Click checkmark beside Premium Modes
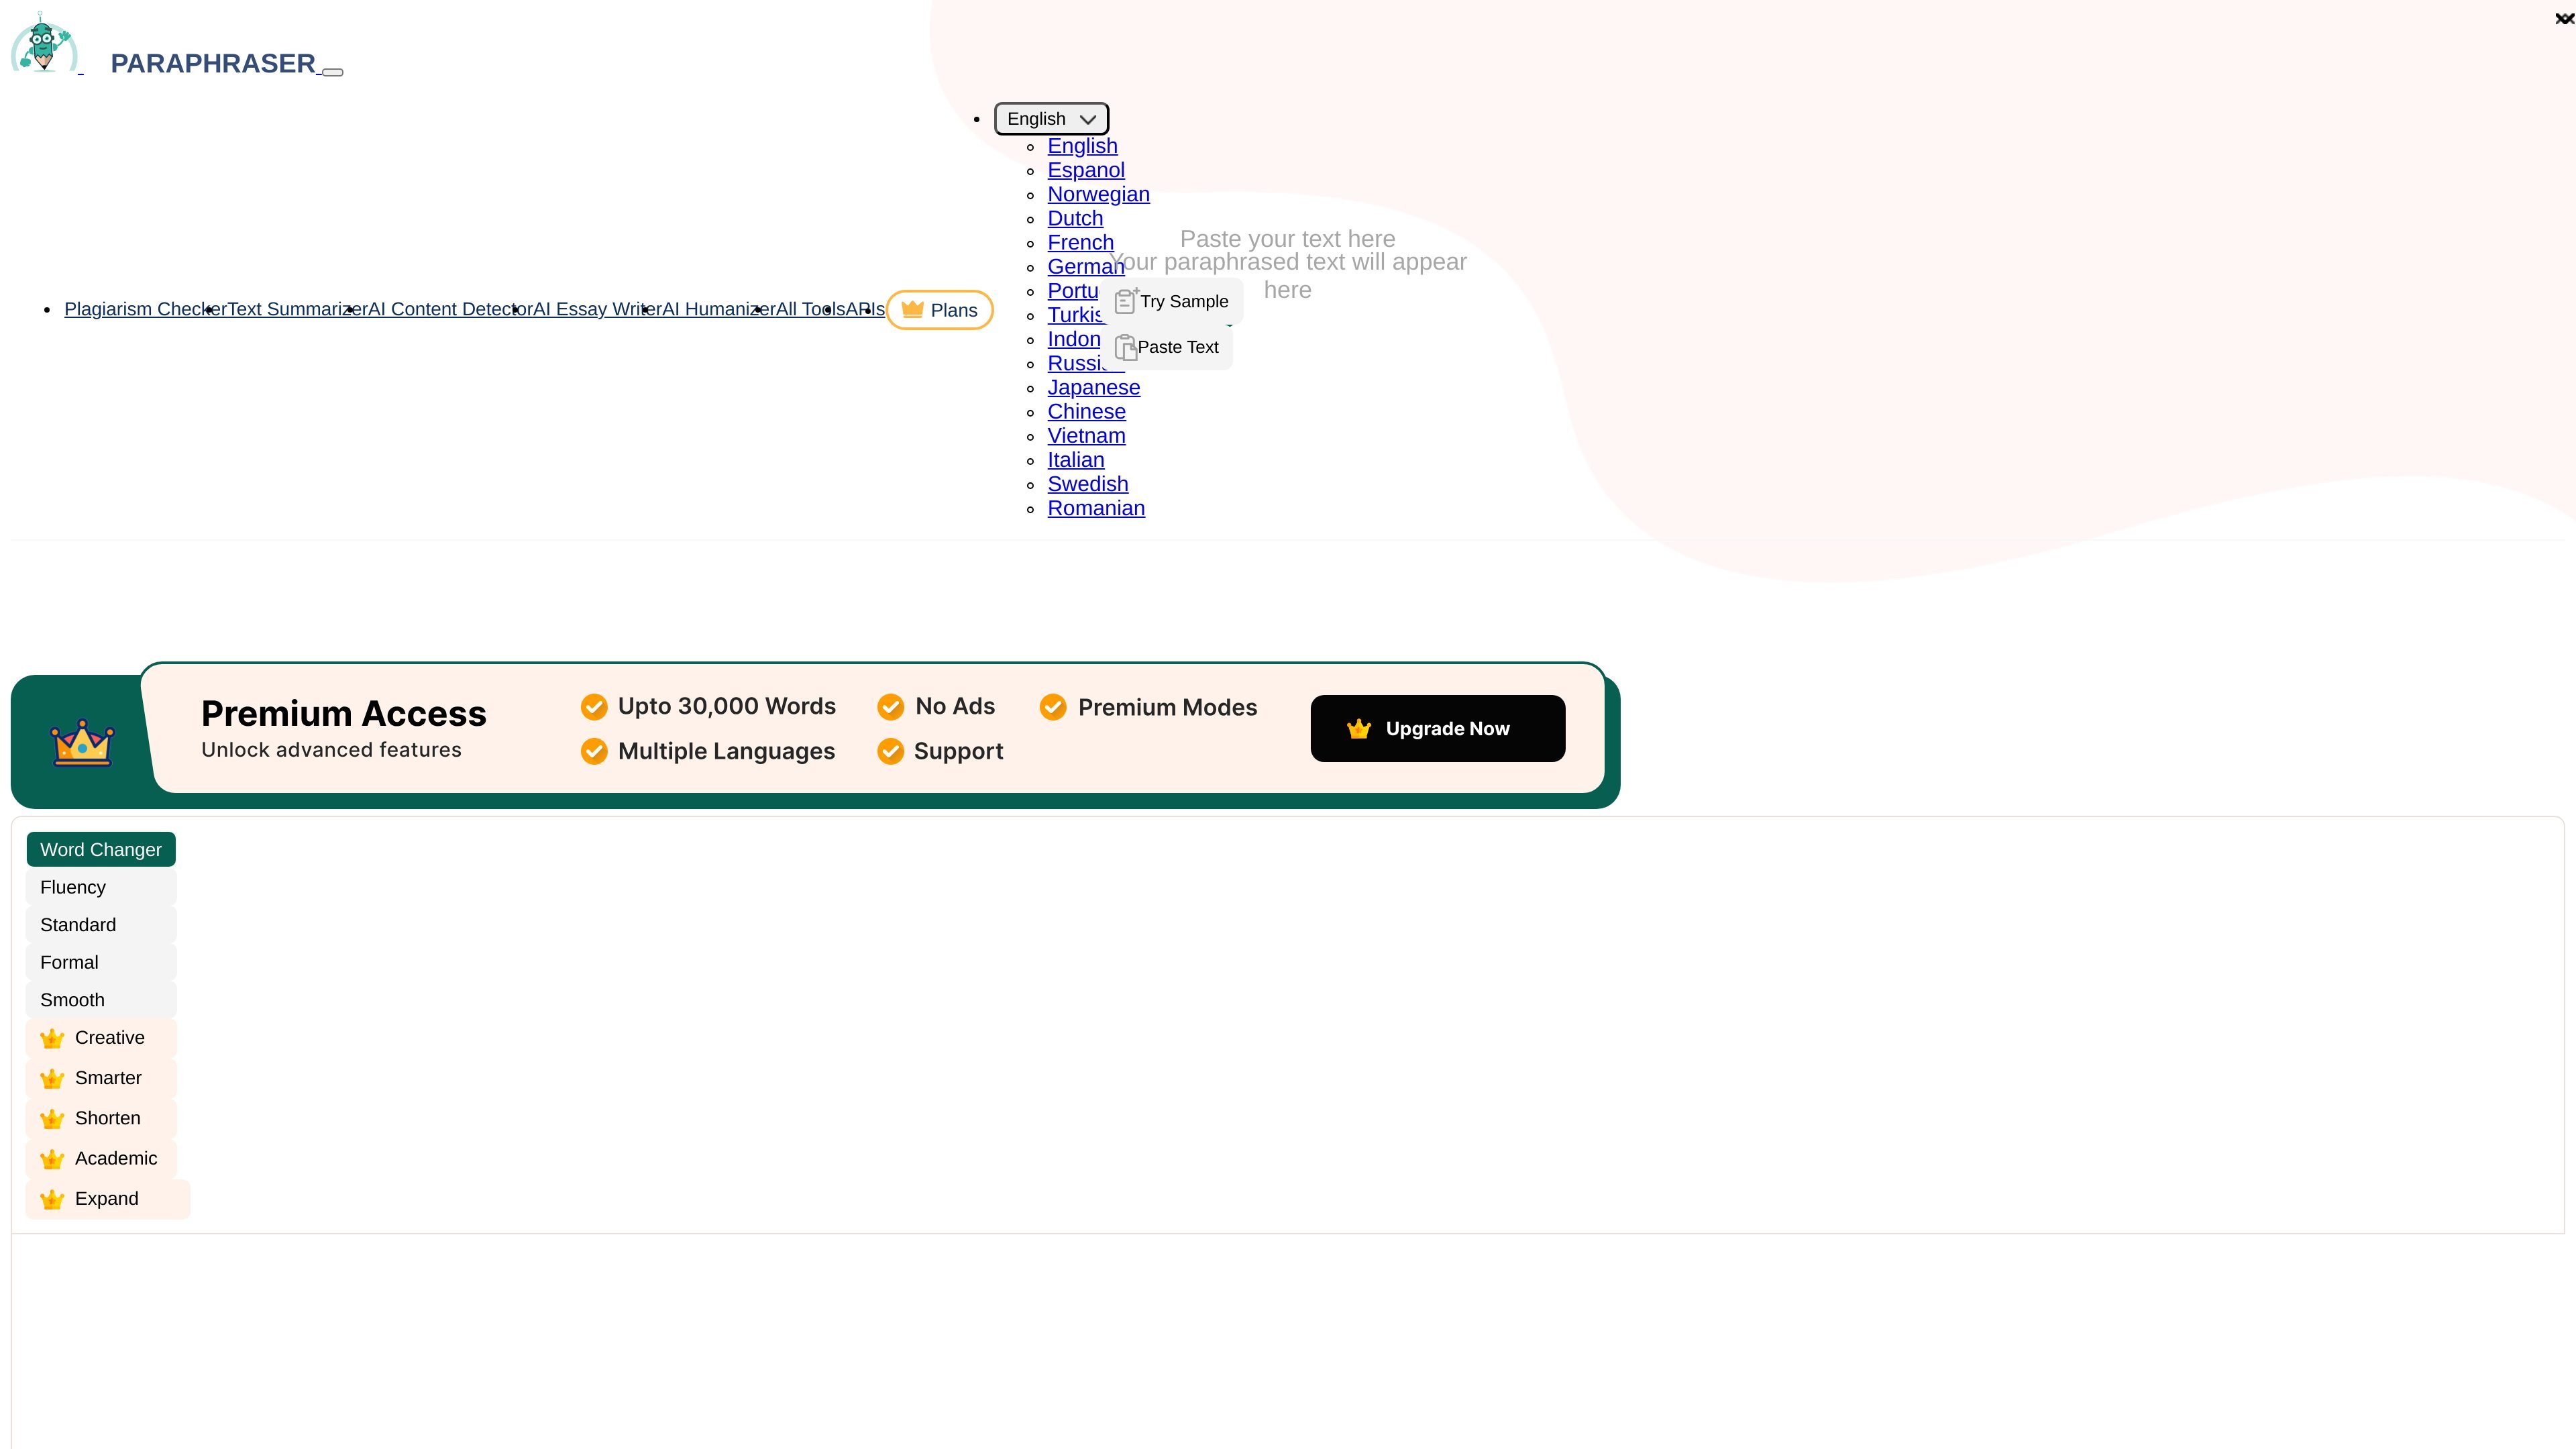 [x=1053, y=707]
